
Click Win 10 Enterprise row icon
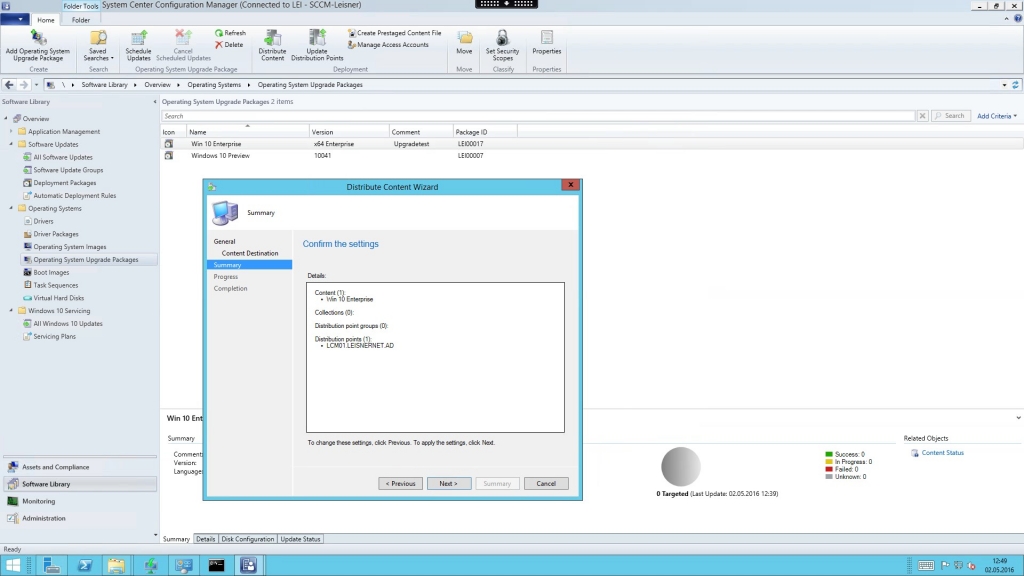(168, 144)
